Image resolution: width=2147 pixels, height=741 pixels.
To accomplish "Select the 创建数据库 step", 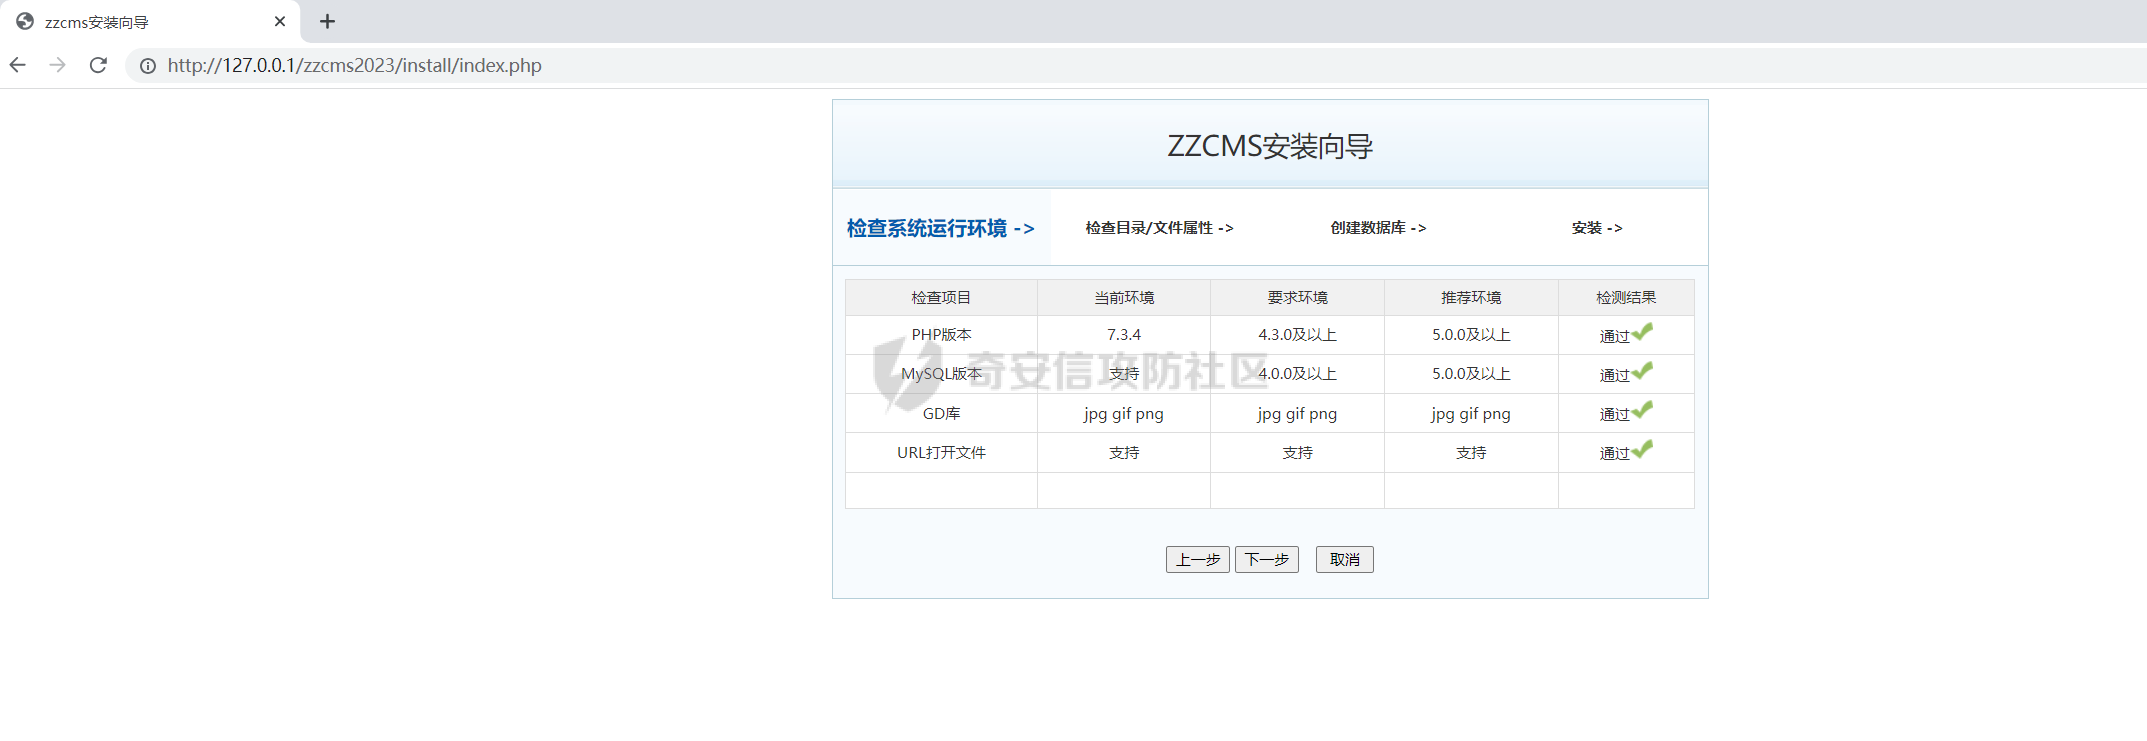I will click(1379, 228).
